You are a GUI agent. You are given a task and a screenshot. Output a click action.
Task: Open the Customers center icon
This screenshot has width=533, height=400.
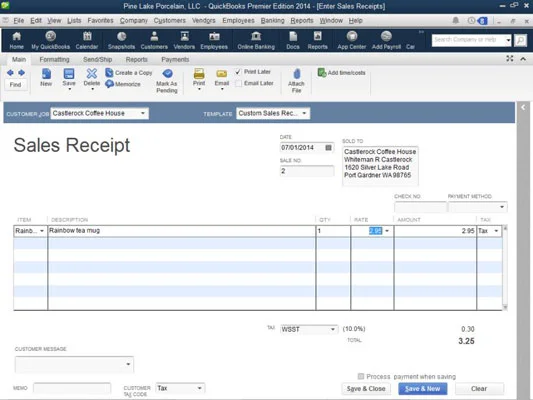click(154, 40)
